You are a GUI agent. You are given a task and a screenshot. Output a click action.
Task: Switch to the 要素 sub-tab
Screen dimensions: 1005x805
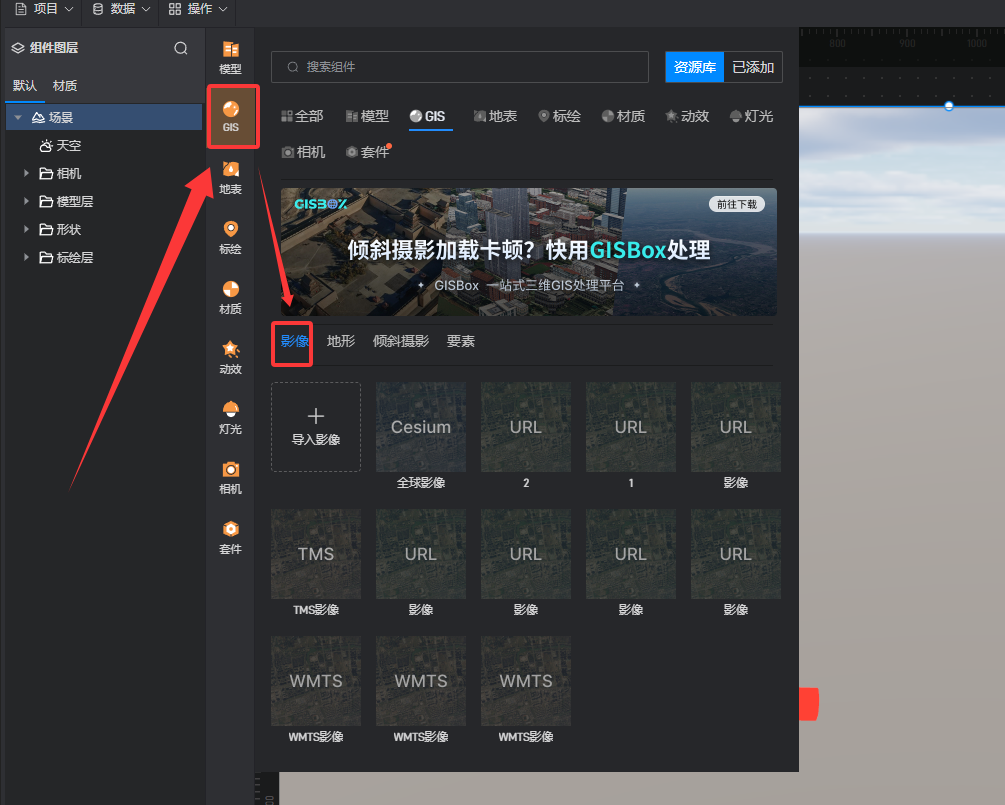click(x=460, y=341)
